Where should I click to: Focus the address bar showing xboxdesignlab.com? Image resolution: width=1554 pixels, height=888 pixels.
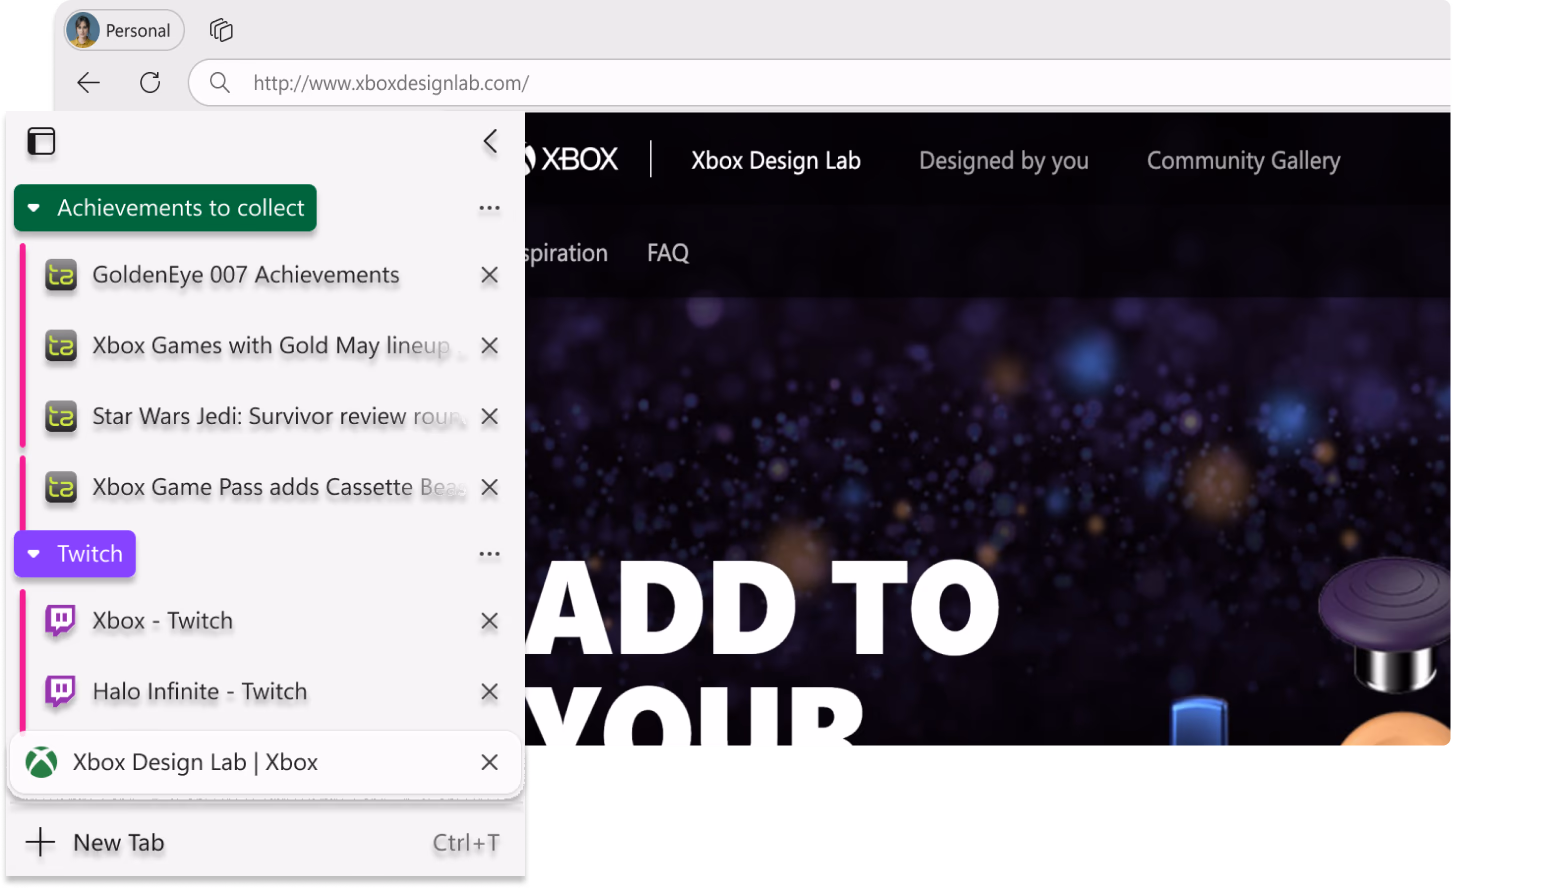820,83
